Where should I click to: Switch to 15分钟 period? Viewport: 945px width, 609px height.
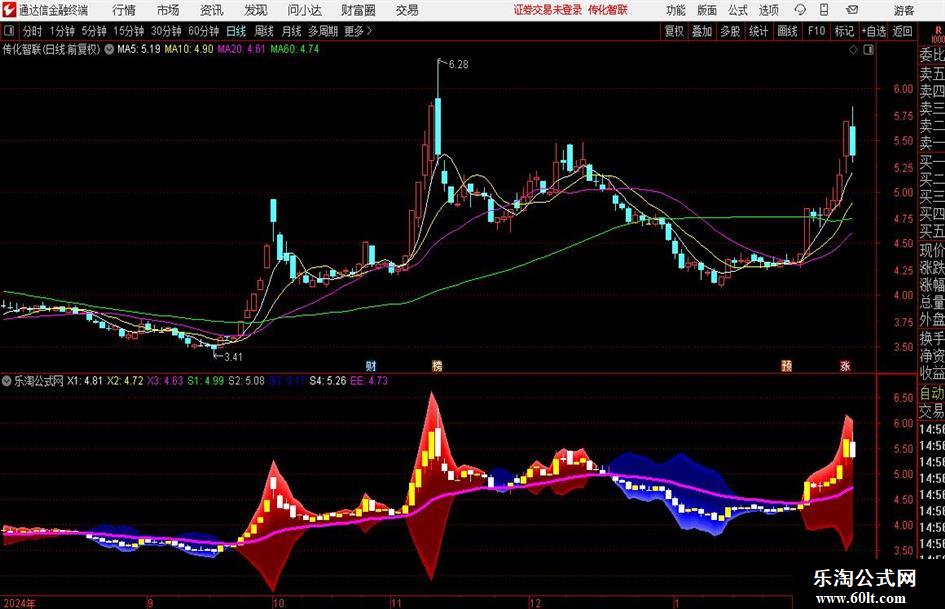(128, 31)
